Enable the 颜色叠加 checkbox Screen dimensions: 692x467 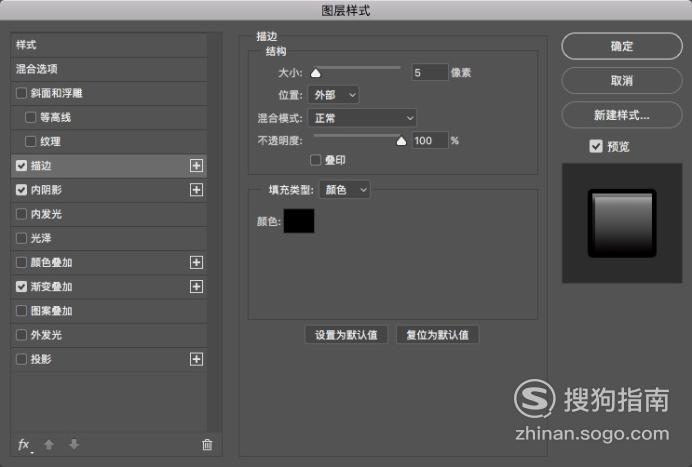[x=21, y=262]
